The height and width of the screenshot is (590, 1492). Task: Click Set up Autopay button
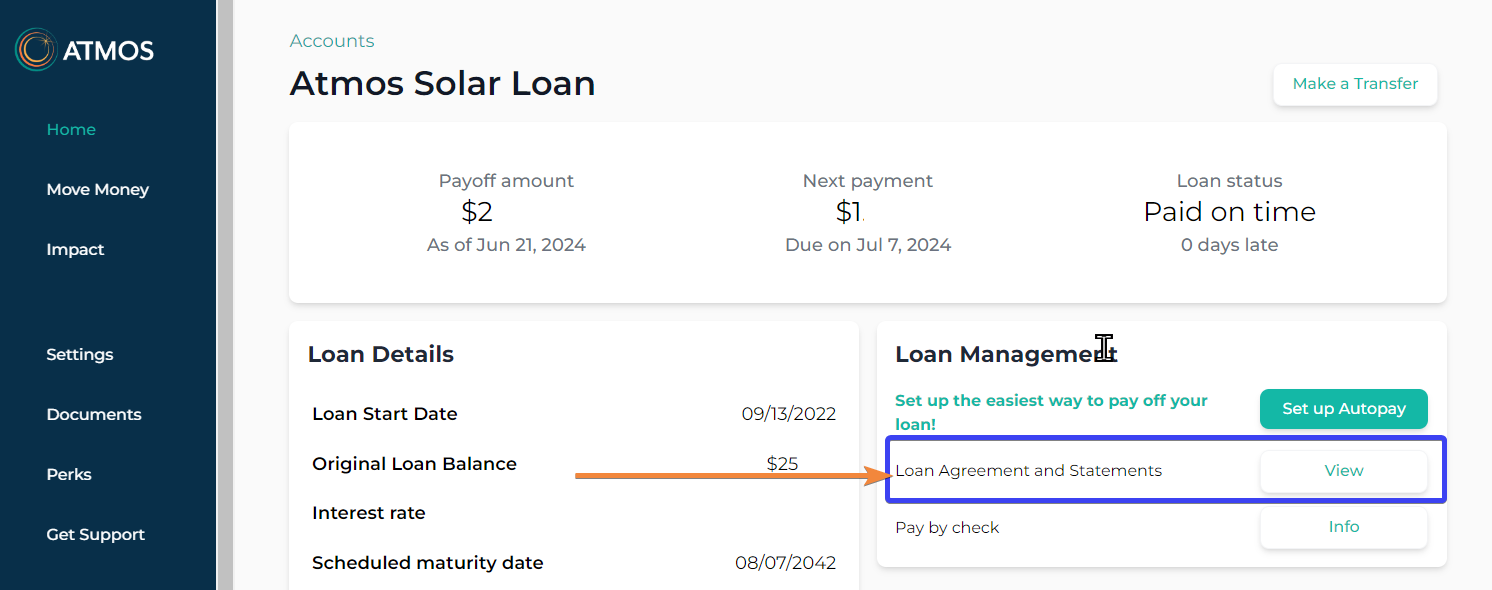pyautogui.click(x=1343, y=409)
